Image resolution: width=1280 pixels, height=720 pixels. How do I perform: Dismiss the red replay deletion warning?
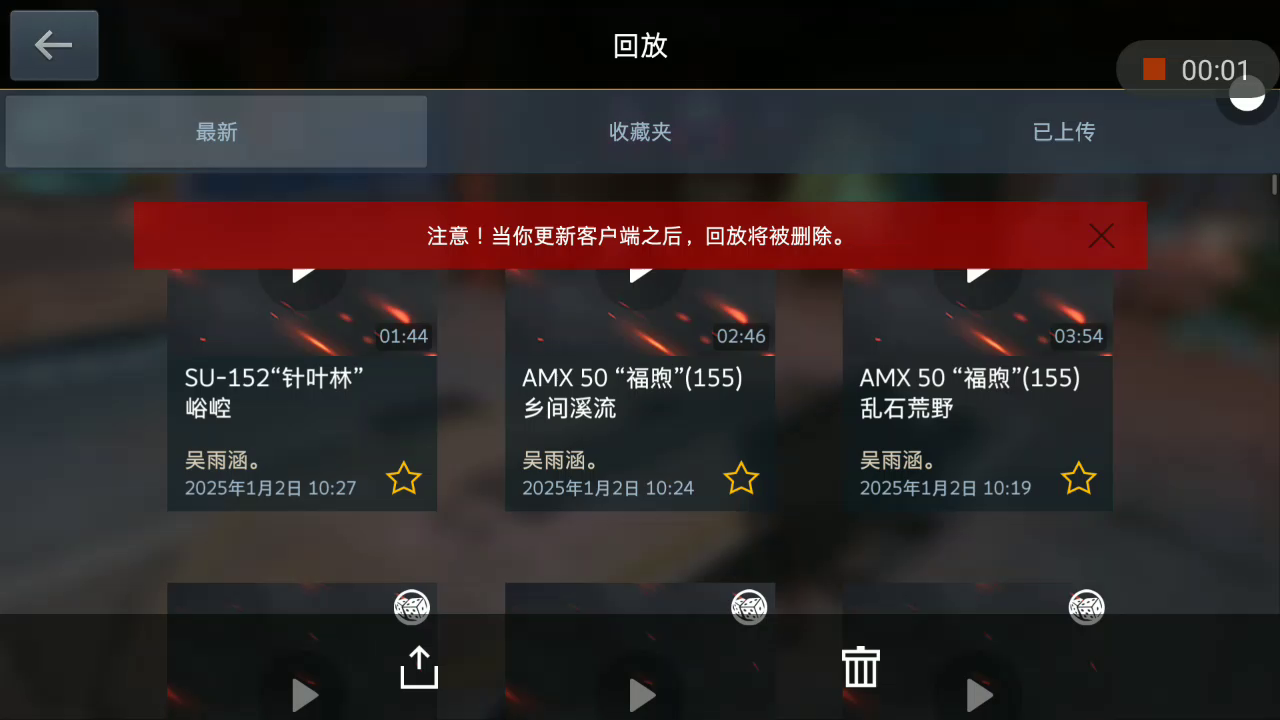click(1101, 236)
